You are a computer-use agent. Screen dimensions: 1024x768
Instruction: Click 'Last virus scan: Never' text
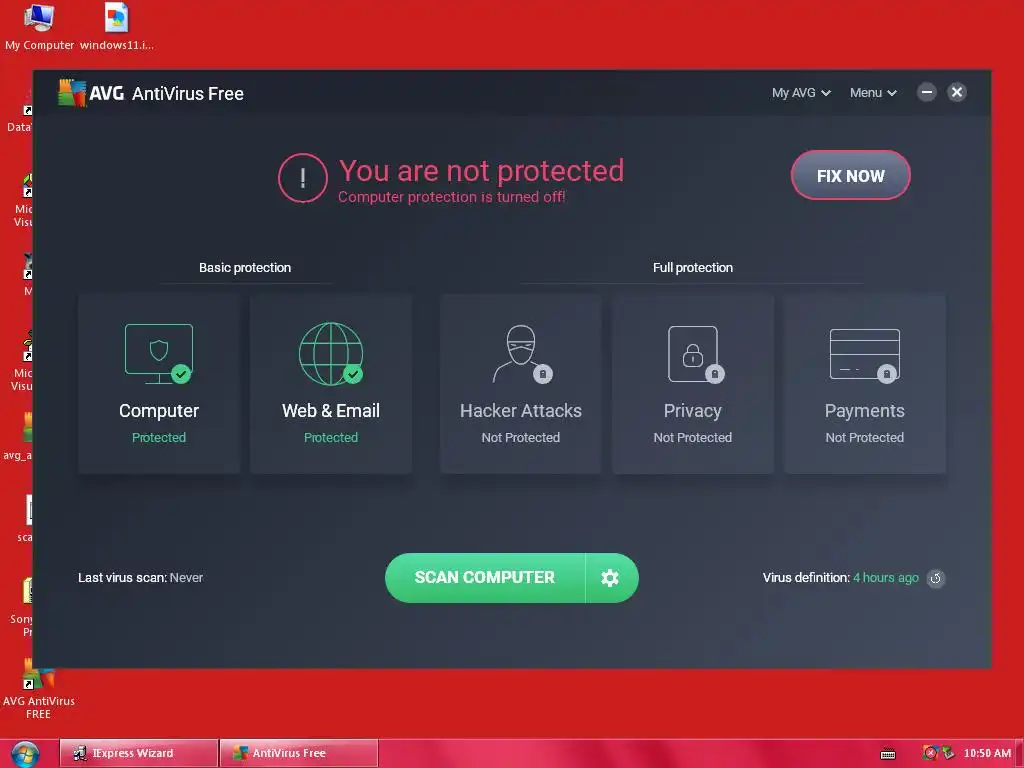[x=140, y=577]
